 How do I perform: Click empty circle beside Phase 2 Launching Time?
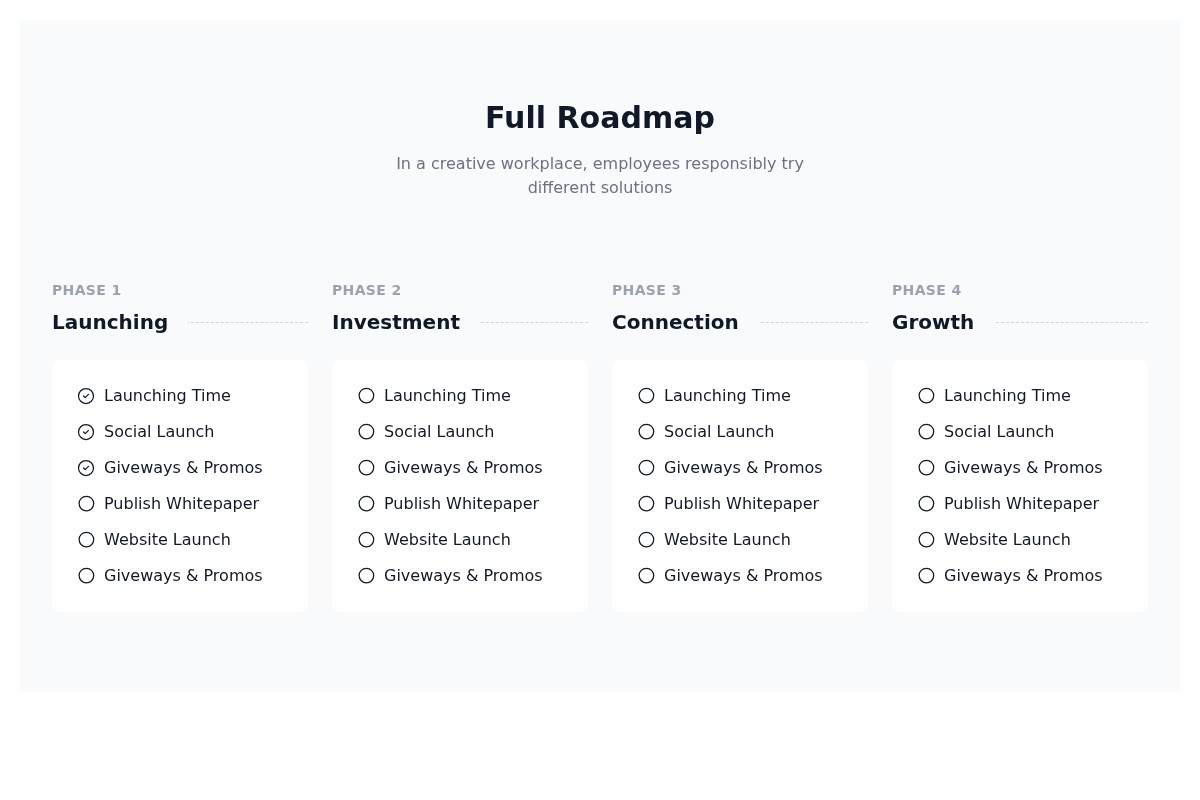coord(366,396)
